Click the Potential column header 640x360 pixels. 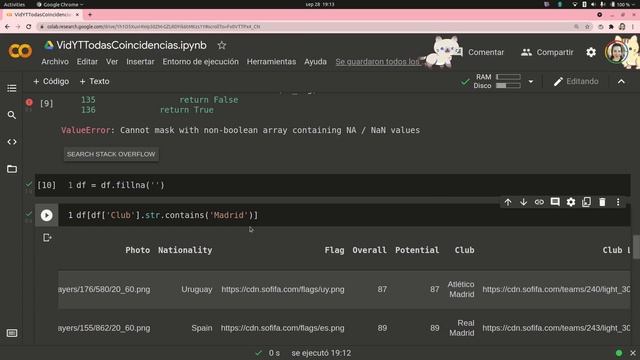pos(417,250)
